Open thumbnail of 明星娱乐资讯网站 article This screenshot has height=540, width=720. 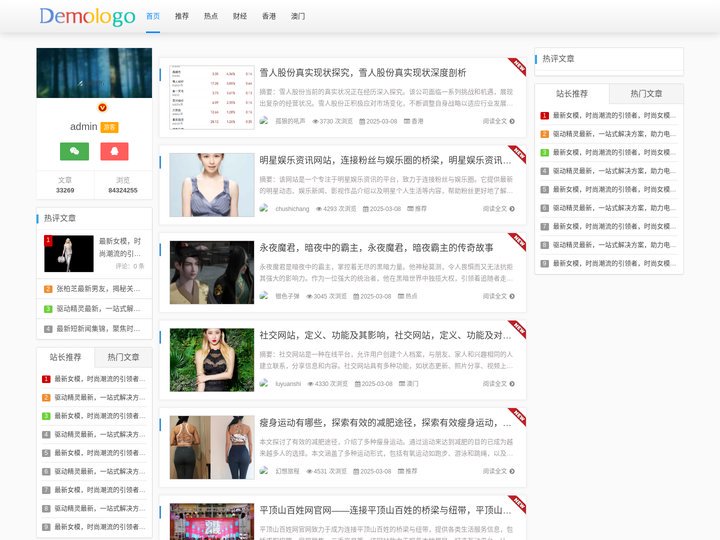[212, 185]
